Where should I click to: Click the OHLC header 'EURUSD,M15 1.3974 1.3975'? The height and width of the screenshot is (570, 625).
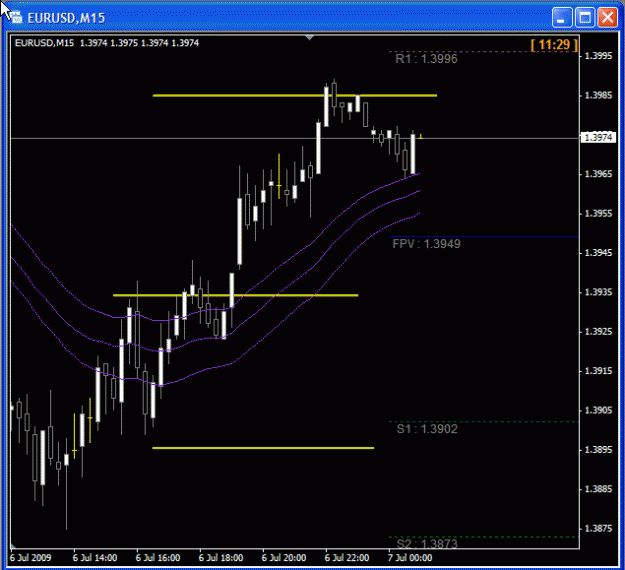107,43
